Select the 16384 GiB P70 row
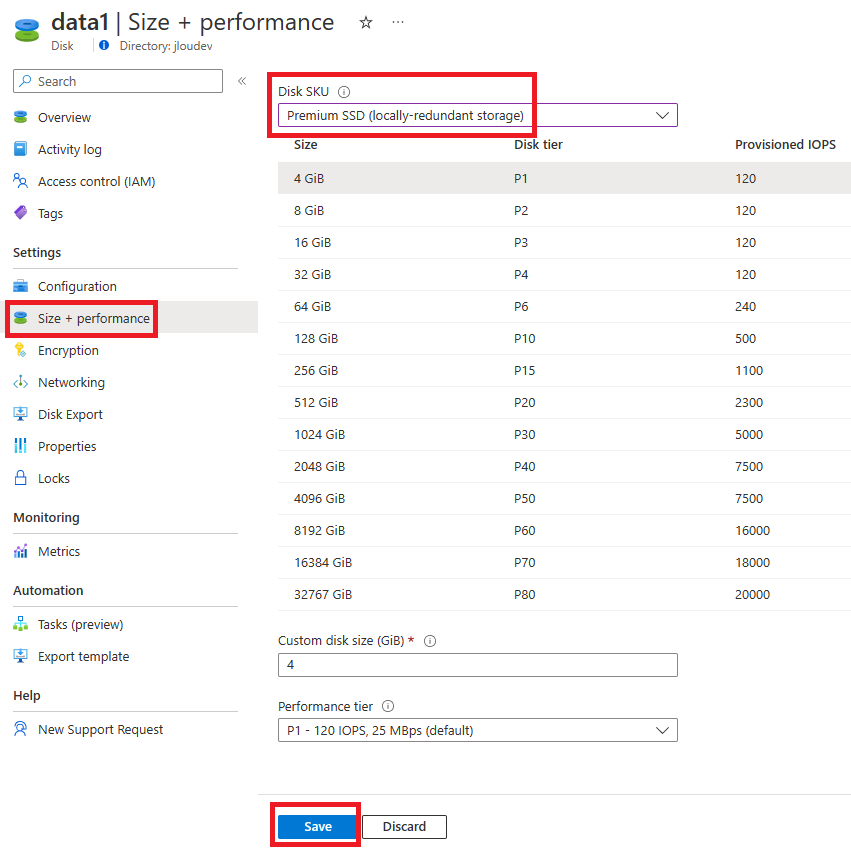Viewport: 851px width, 859px height. (564, 563)
